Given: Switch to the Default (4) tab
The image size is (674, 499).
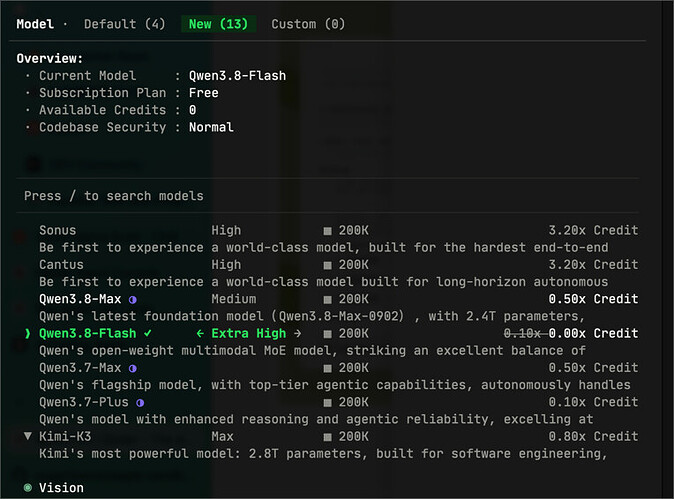Looking at the screenshot, I should pyautogui.click(x=125, y=24).
